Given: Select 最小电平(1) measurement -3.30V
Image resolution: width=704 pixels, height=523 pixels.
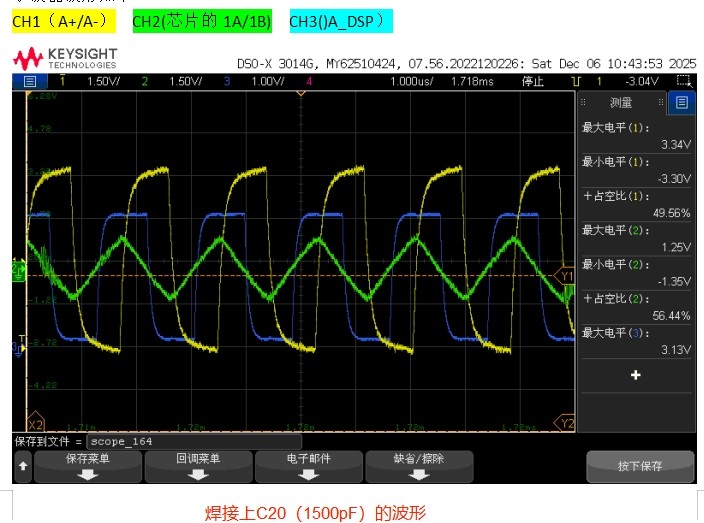Looking at the screenshot, I should pos(636,170).
